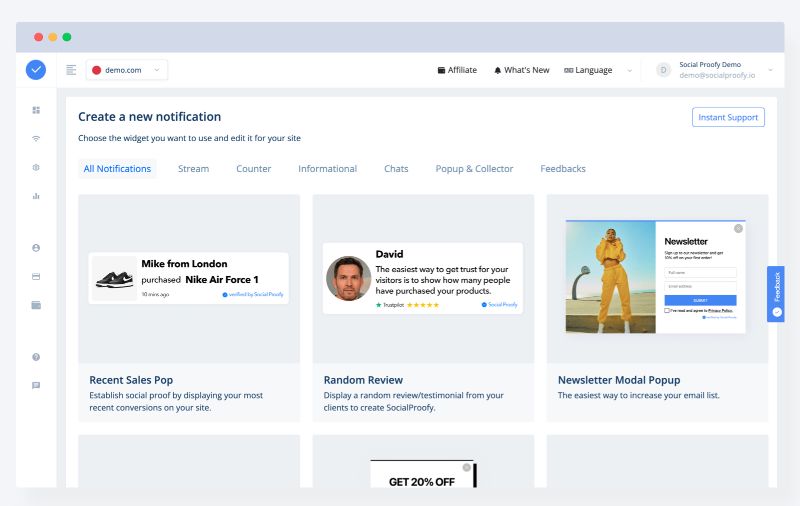Click the Newsletter Modal Popup title

[619, 380]
